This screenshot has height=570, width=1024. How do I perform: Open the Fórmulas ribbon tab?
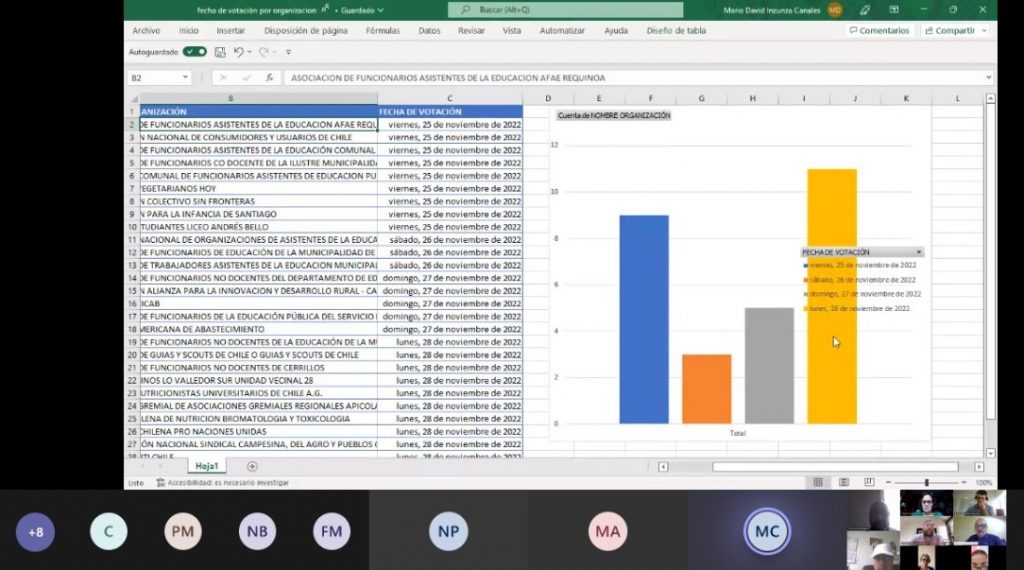click(x=382, y=31)
